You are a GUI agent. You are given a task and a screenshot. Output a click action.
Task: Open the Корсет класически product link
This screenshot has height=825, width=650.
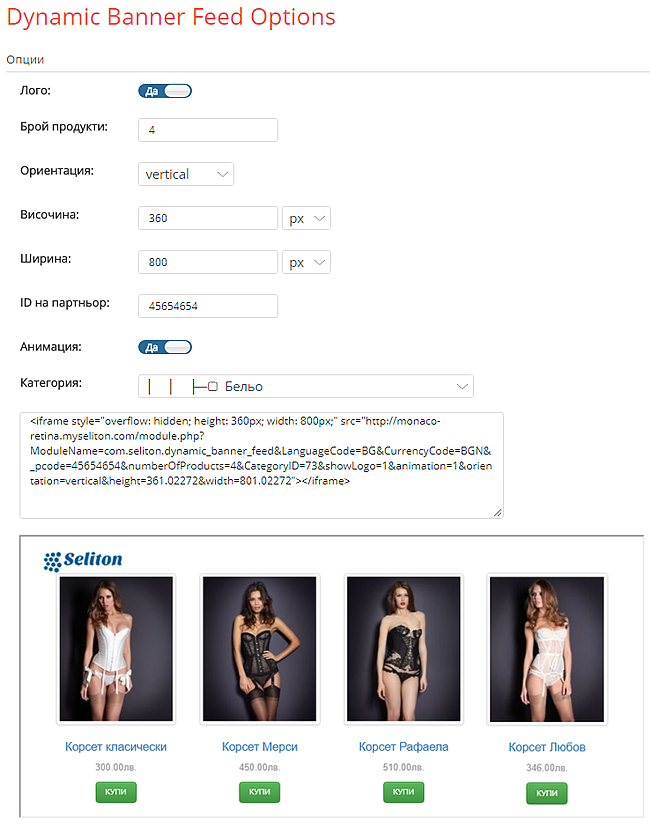pyautogui.click(x=116, y=747)
